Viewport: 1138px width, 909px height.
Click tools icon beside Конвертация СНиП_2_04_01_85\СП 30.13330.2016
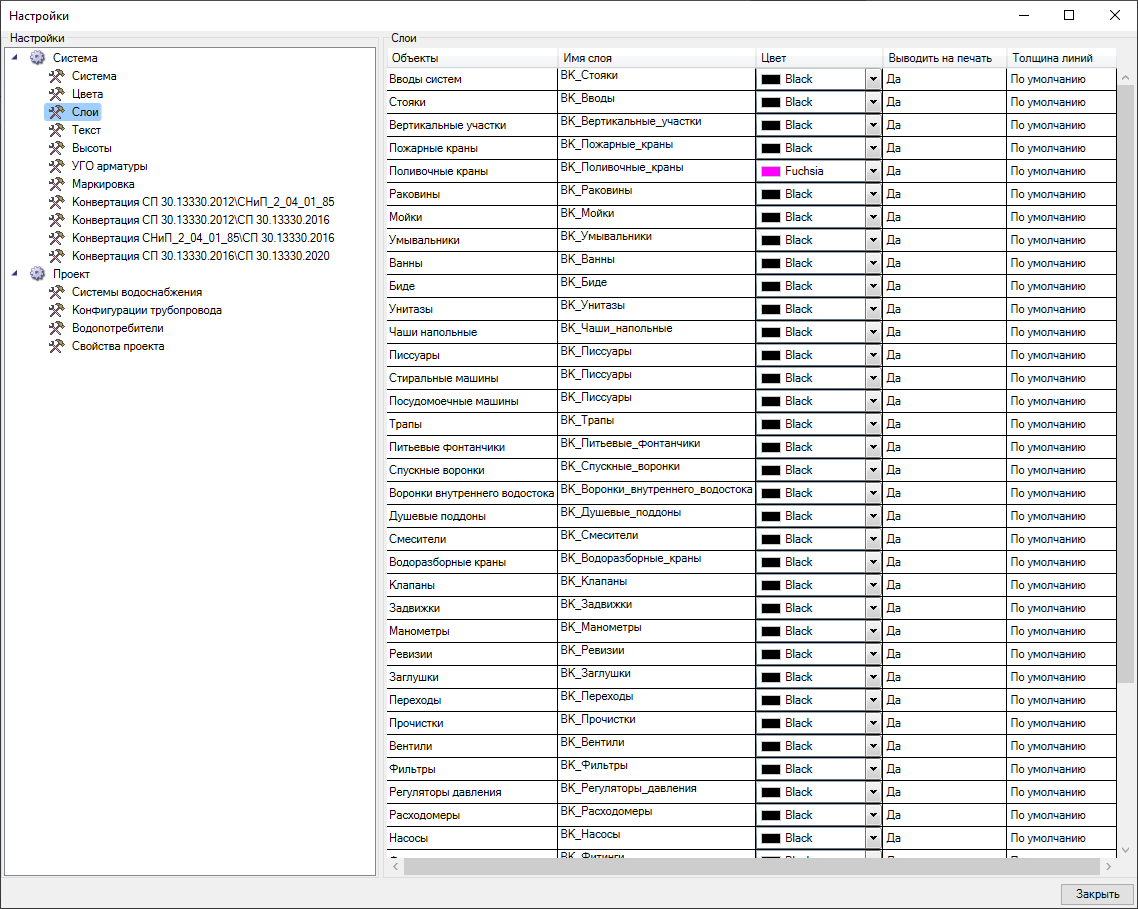(57, 237)
